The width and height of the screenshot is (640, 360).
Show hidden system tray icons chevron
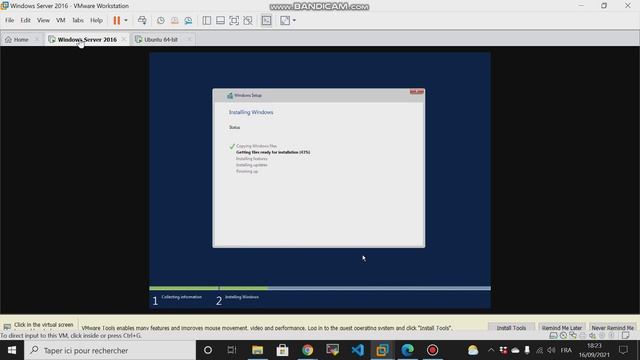pos(491,350)
